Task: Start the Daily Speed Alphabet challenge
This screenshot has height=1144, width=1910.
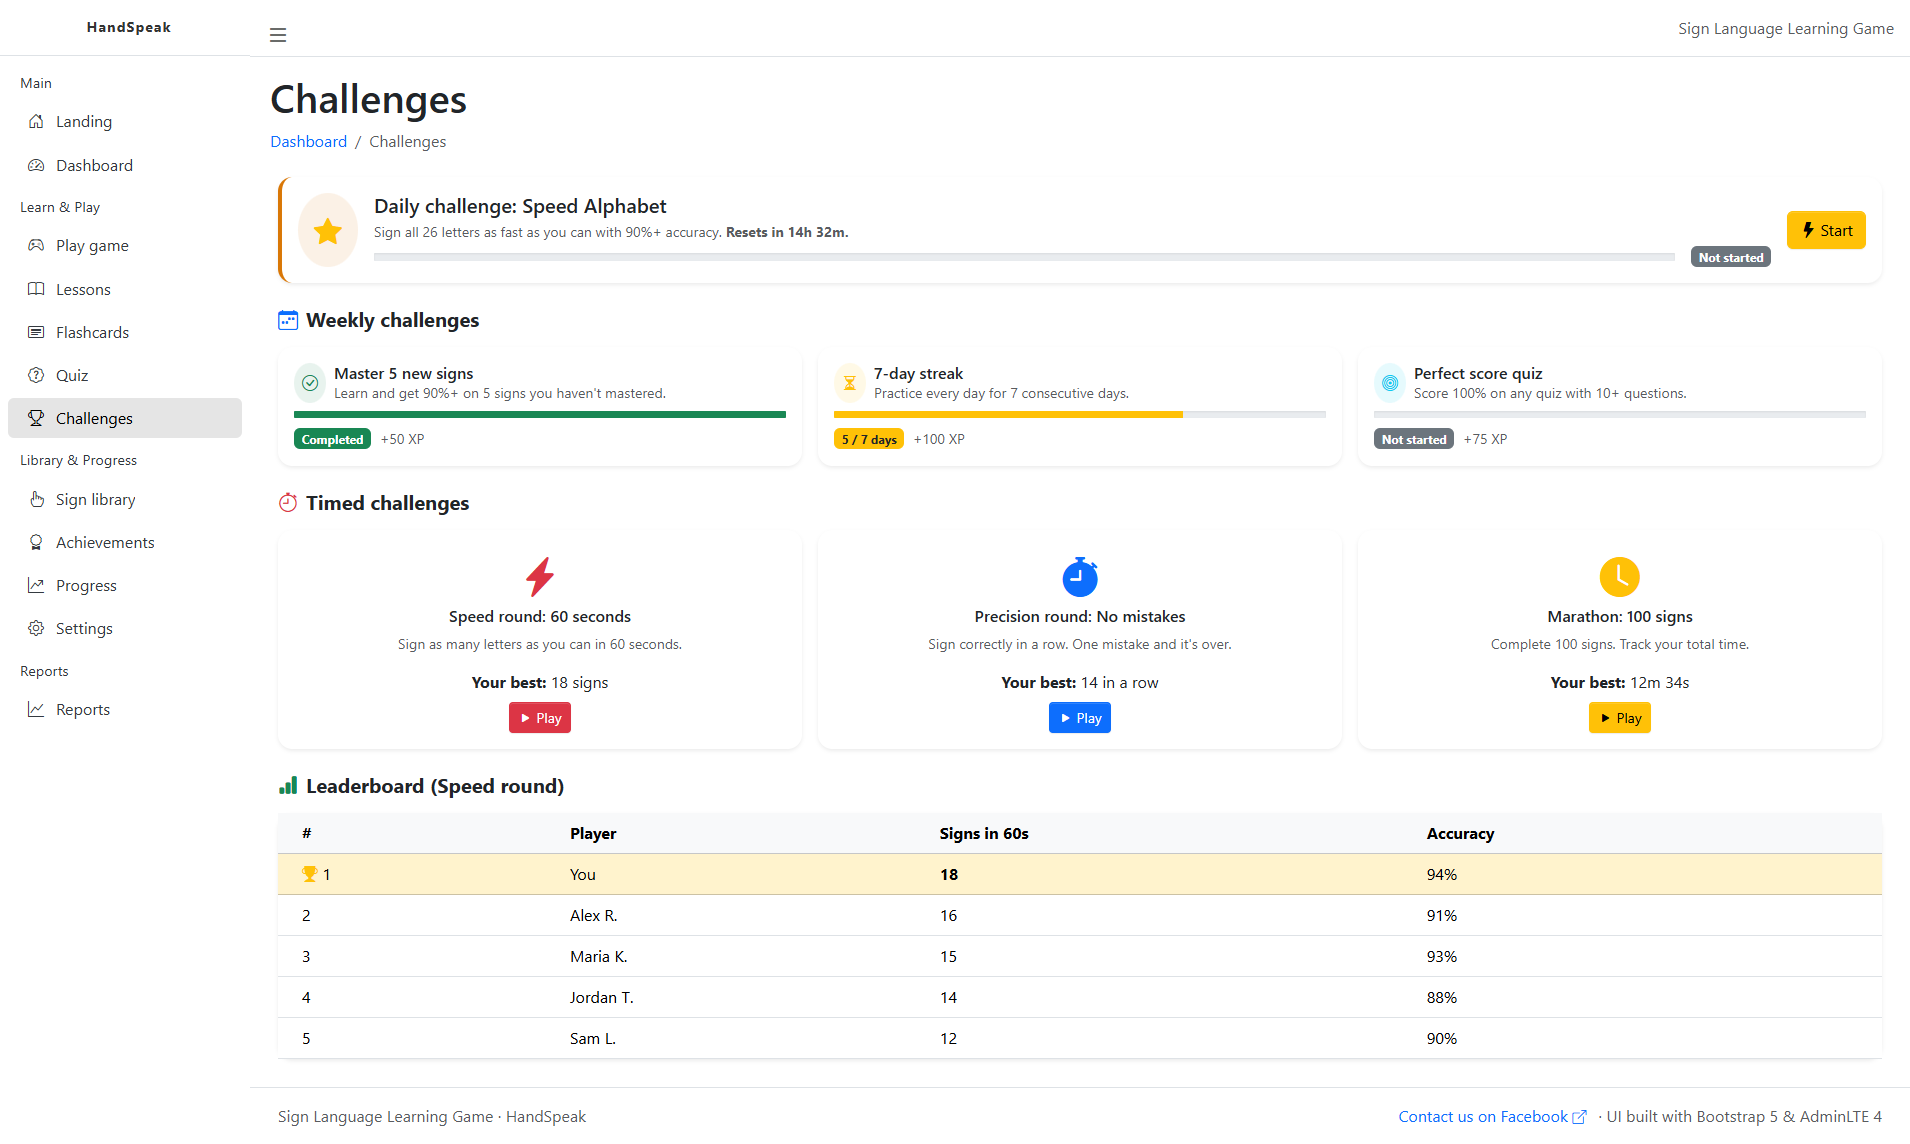Action: [x=1825, y=231]
